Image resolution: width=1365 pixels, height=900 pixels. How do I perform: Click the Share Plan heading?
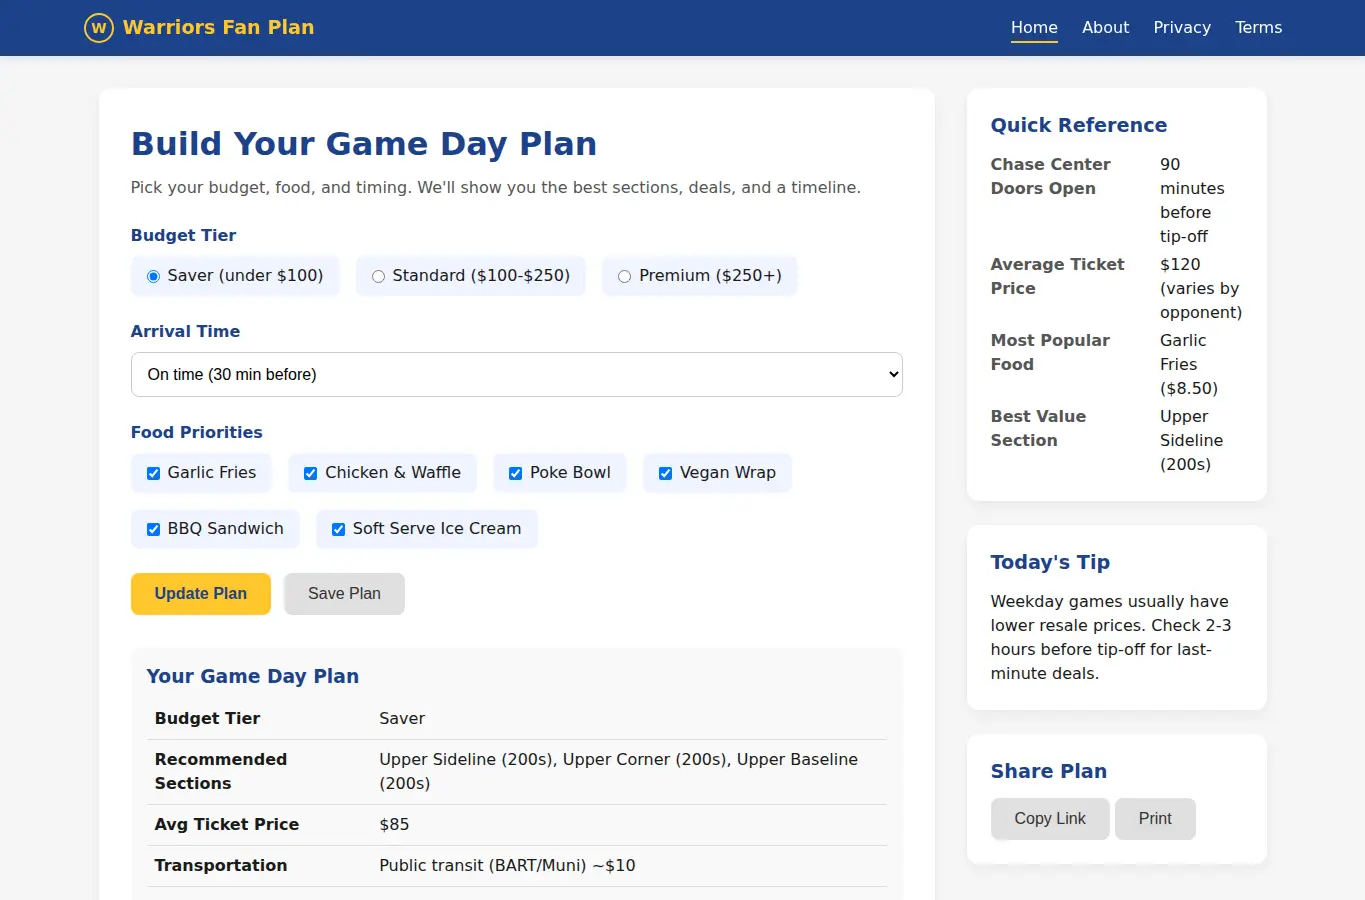coord(1049,771)
